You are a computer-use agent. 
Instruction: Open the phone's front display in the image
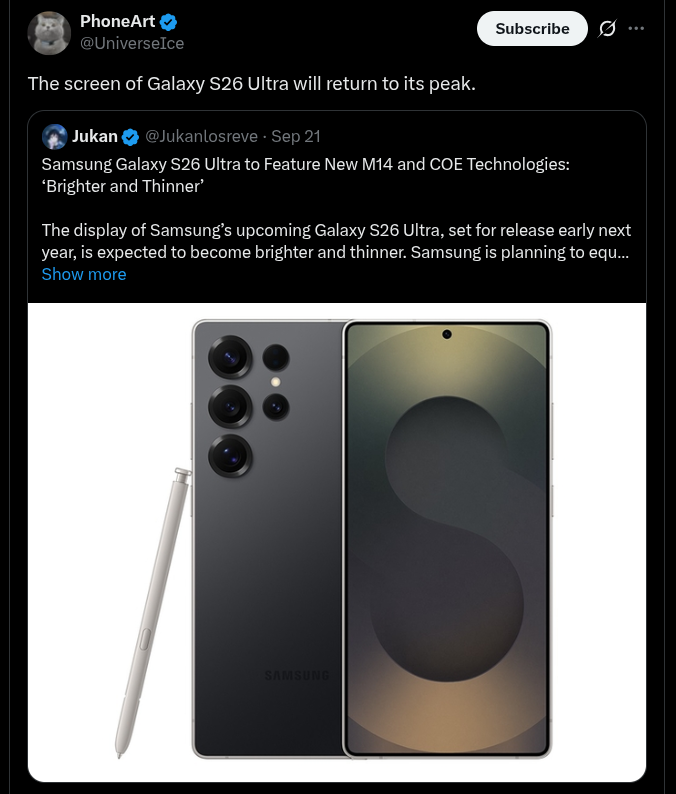[447, 540]
